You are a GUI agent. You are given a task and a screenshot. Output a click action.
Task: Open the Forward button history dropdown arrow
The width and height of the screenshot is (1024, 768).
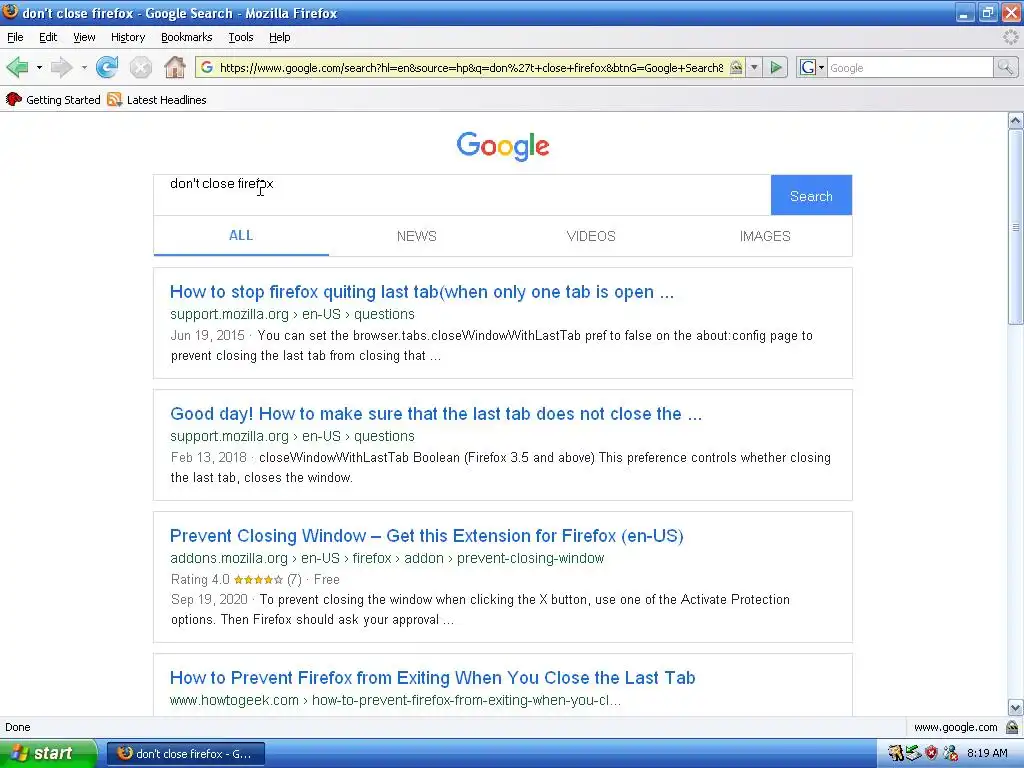(x=84, y=67)
